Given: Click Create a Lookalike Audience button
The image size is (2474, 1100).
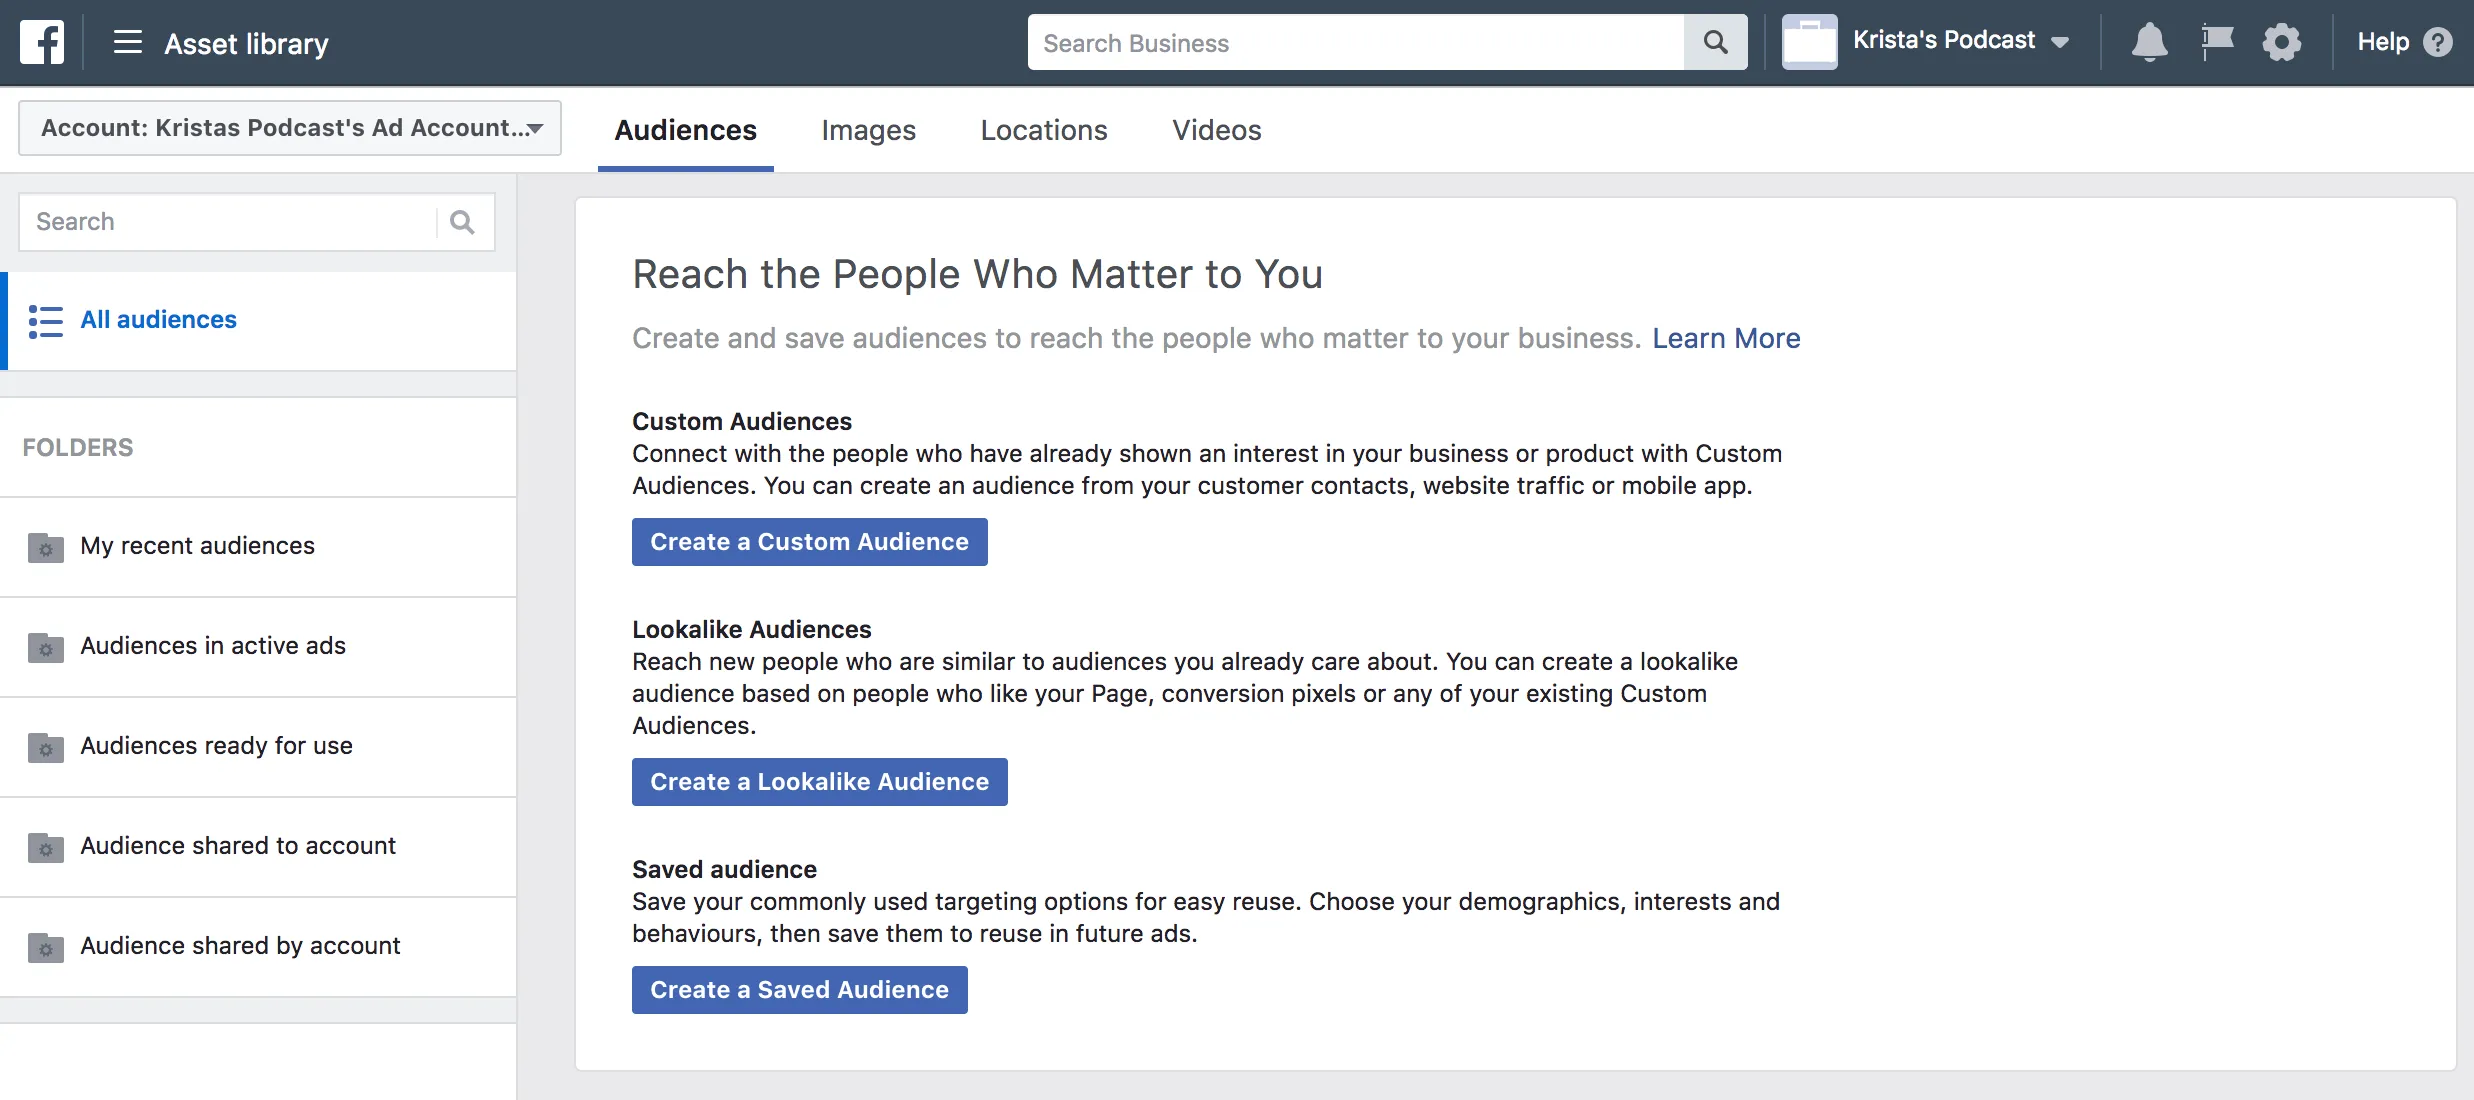Looking at the screenshot, I should (x=819, y=782).
